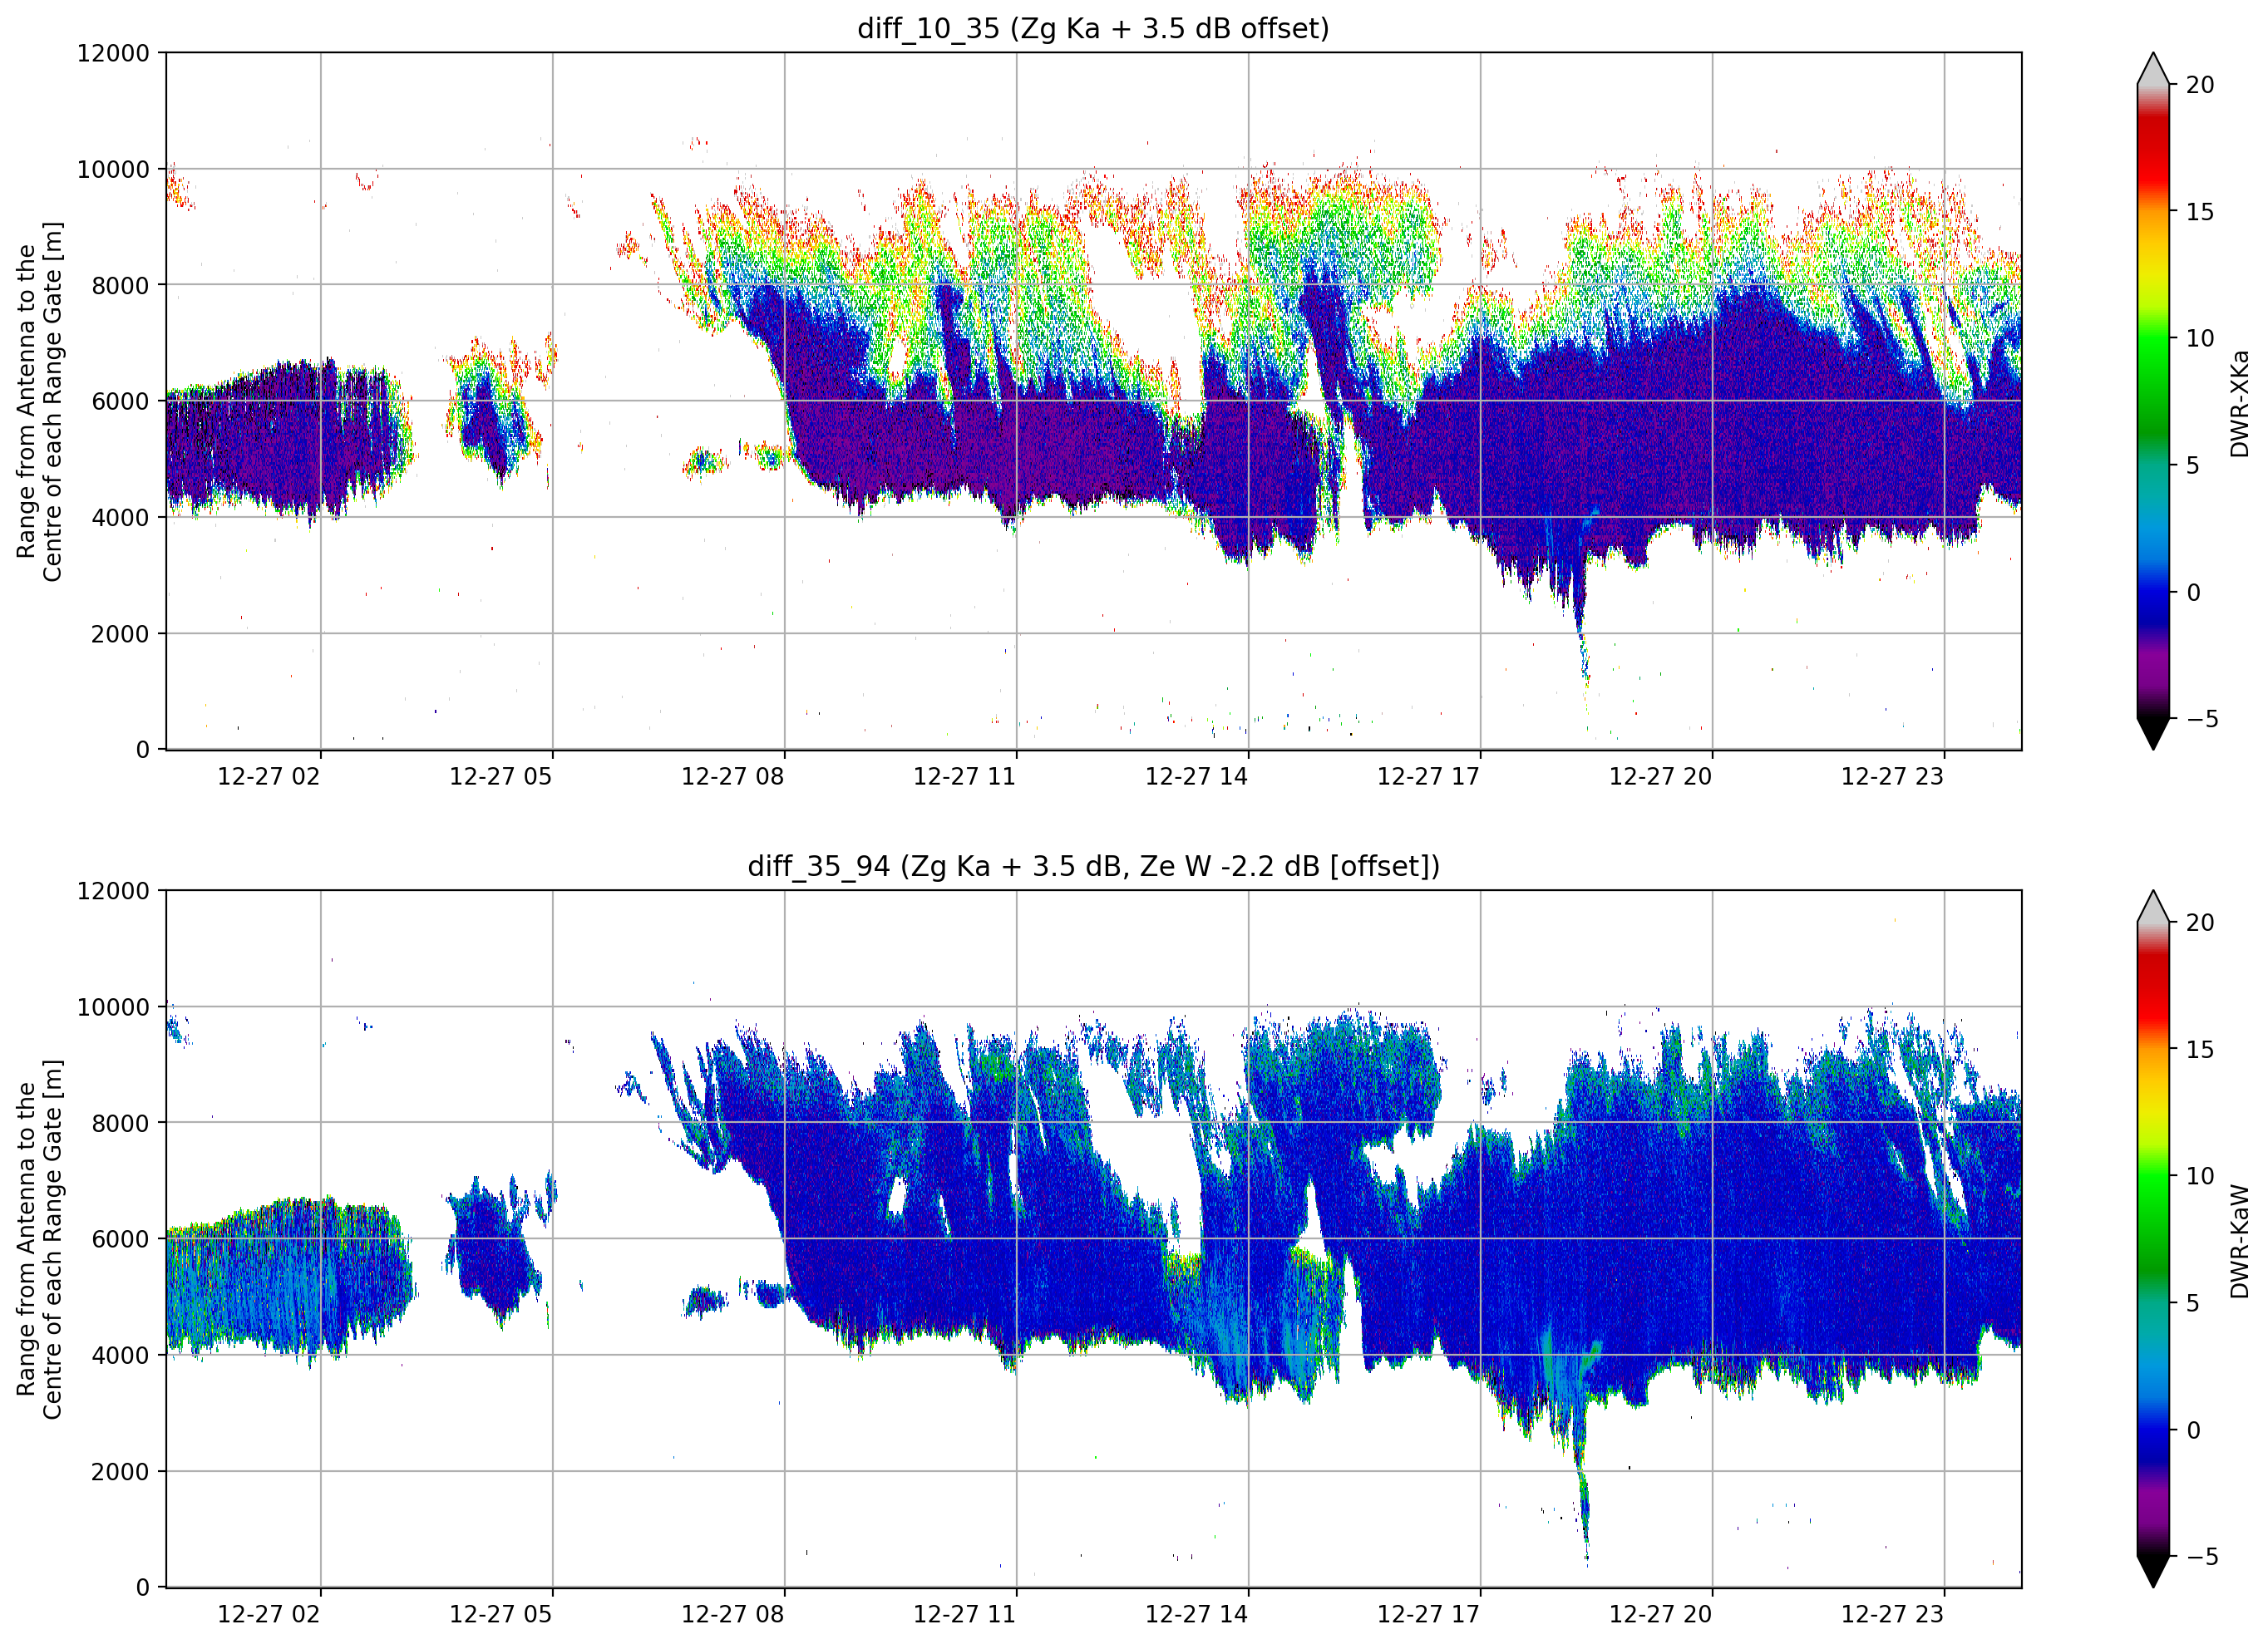This screenshot has height=1644, width=2268.
Task: Click the gray over-range arrow atop the DWR-KaW colorbar
Action: click(2153, 908)
